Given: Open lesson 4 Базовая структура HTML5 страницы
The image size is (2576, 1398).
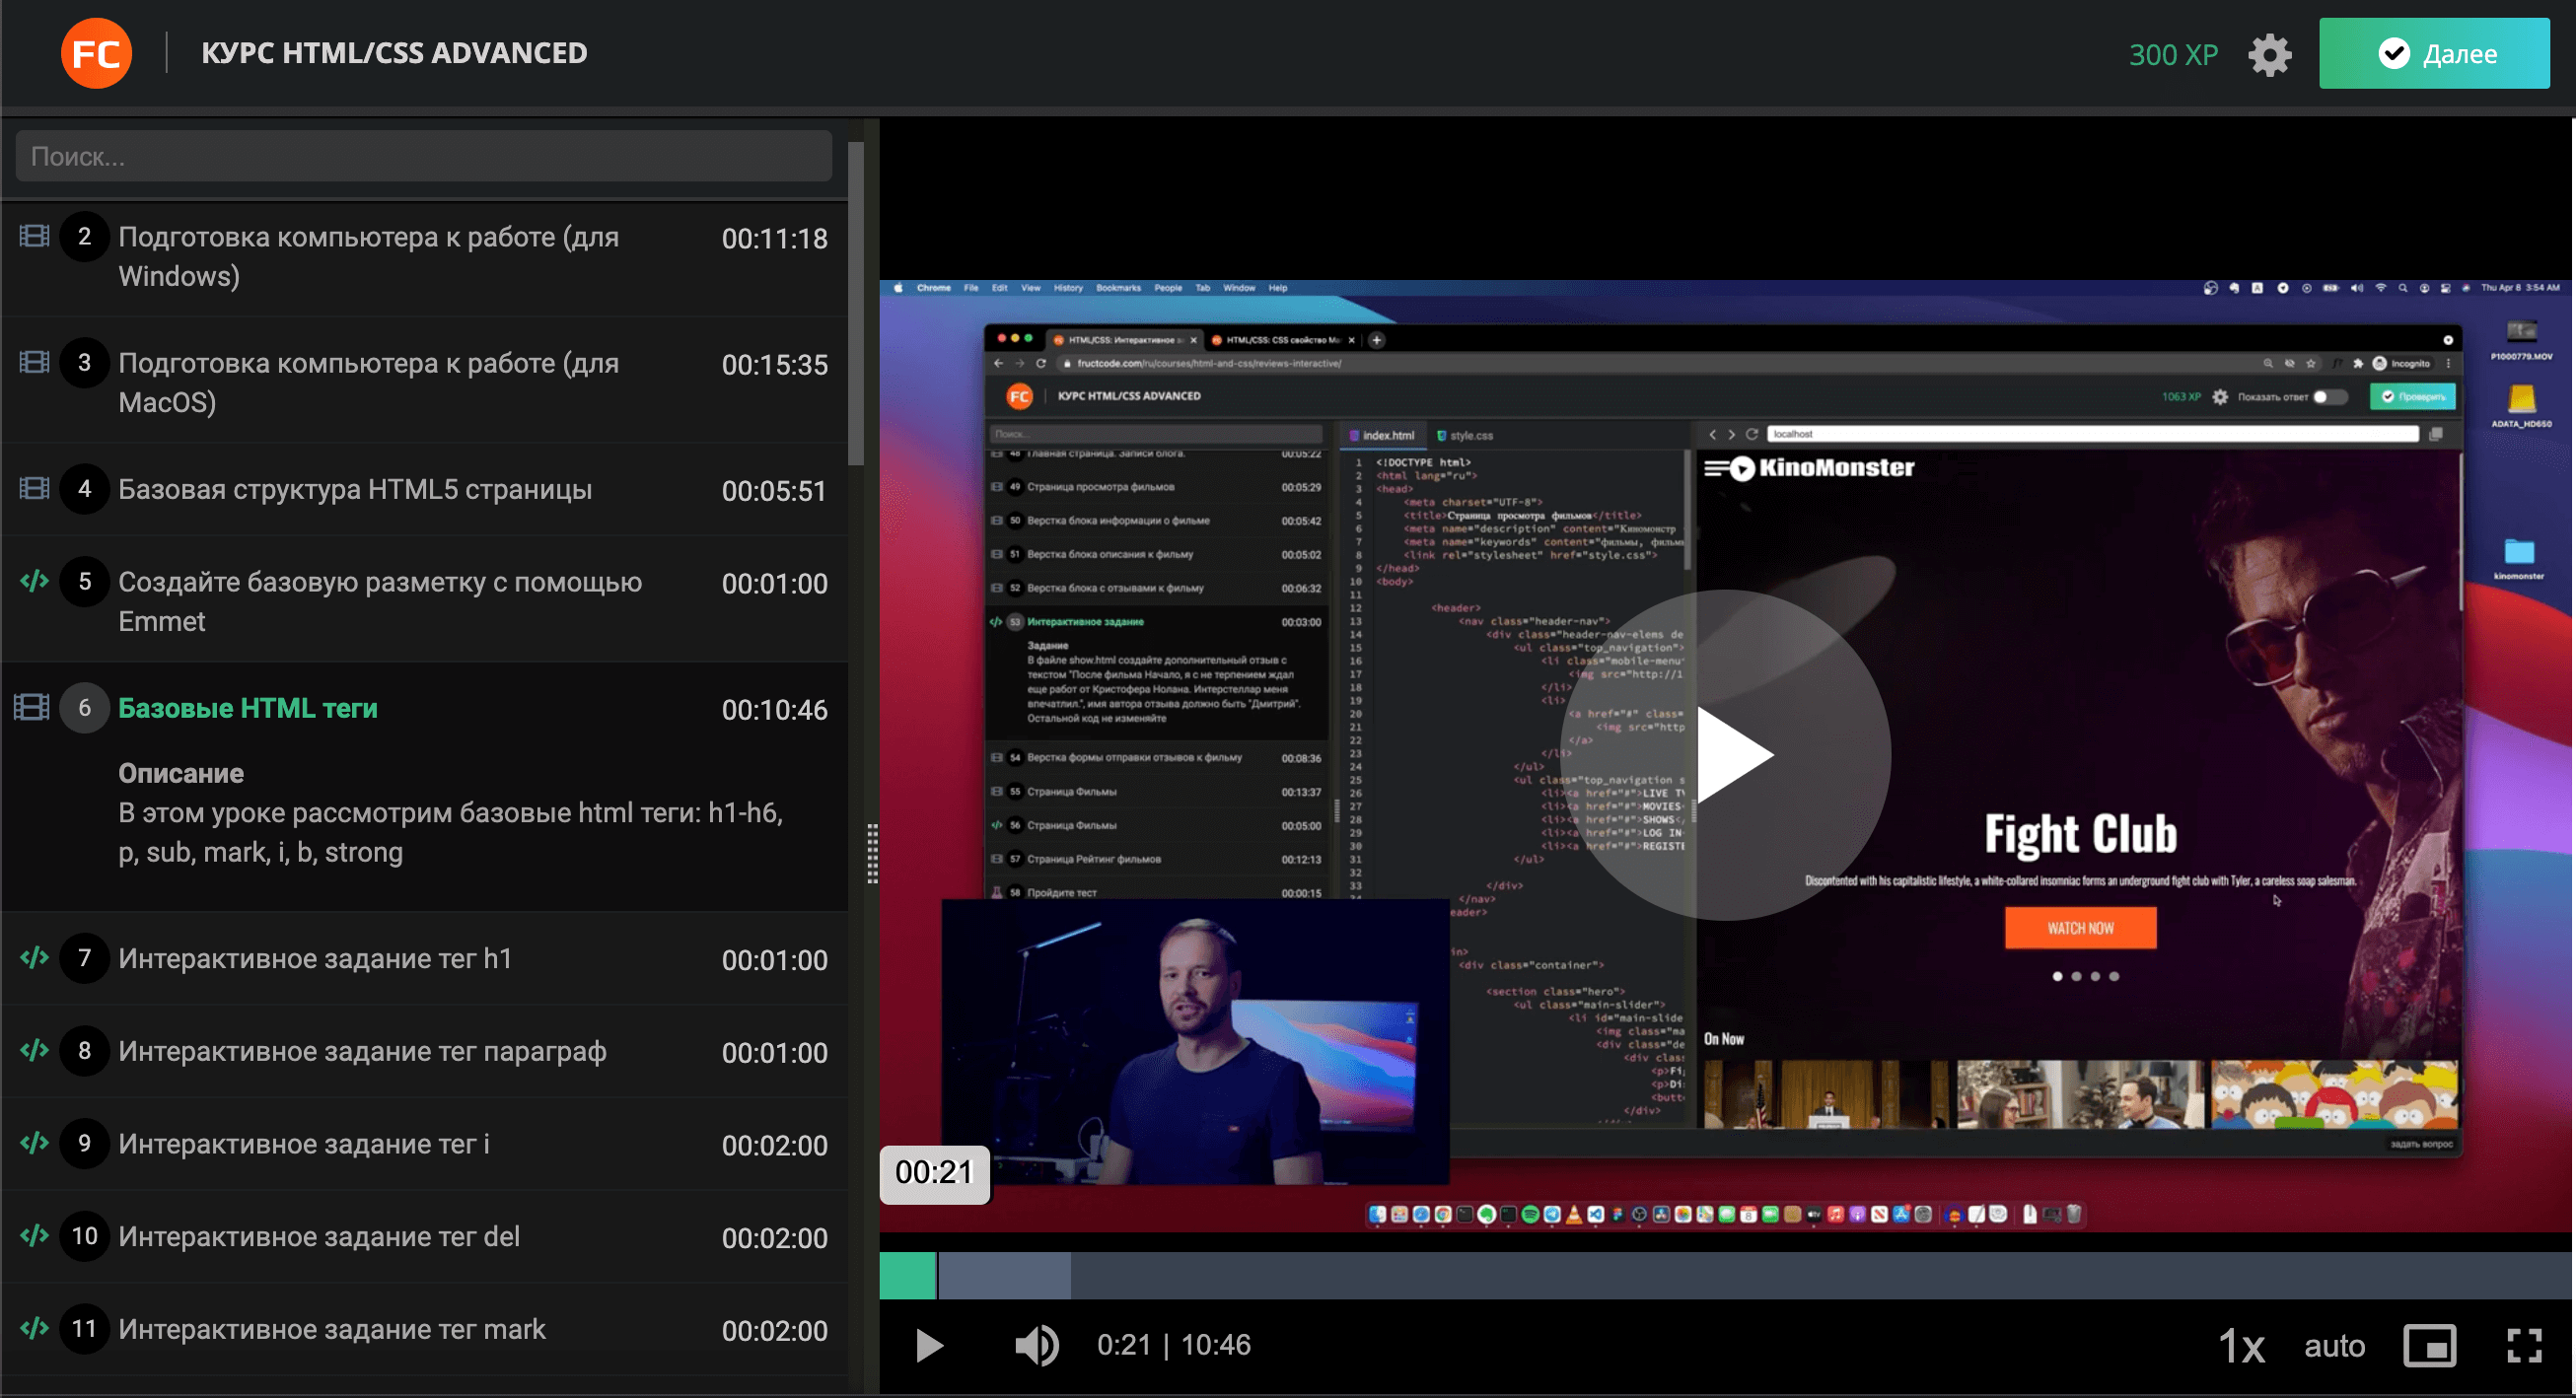Looking at the screenshot, I should [424, 490].
